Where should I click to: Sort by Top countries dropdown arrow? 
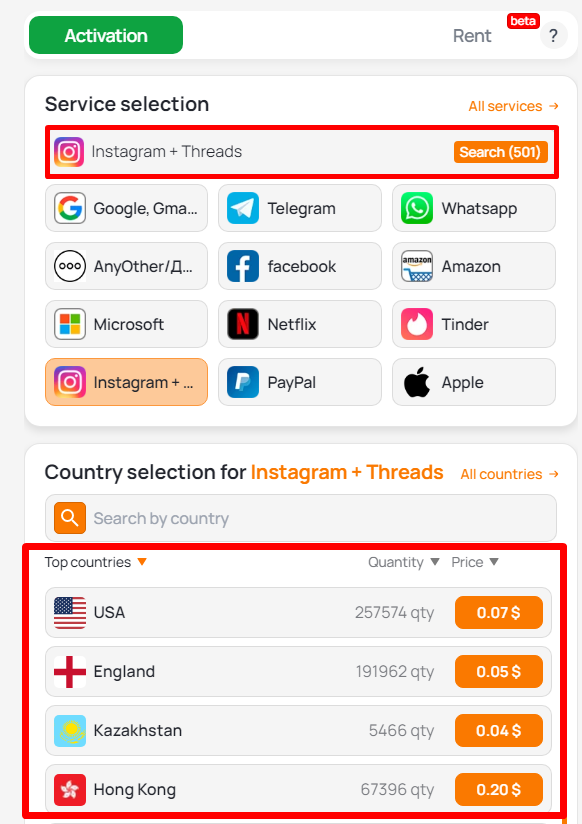pos(141,562)
